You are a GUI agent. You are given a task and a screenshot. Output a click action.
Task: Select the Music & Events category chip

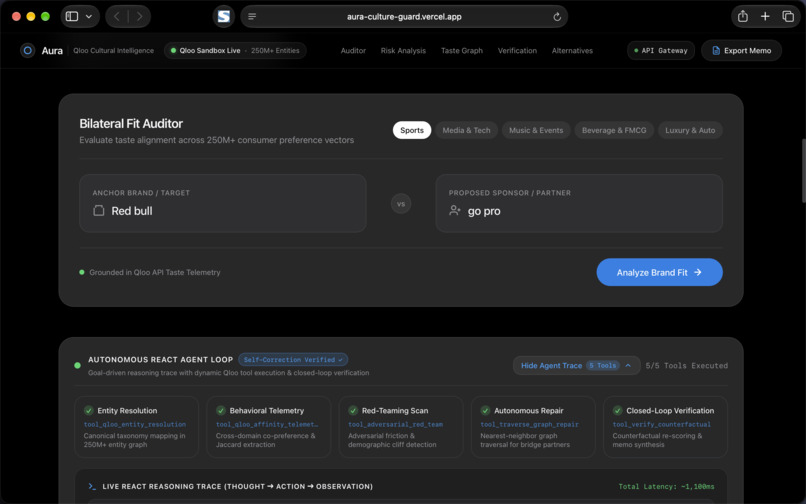[x=536, y=130]
